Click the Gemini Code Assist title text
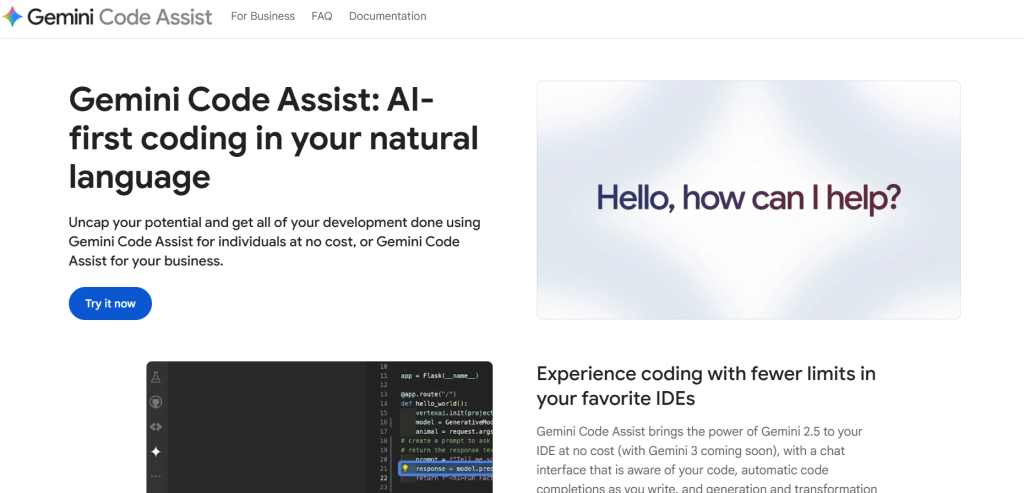This screenshot has height=493, width=1024. pyautogui.click(x=120, y=17)
